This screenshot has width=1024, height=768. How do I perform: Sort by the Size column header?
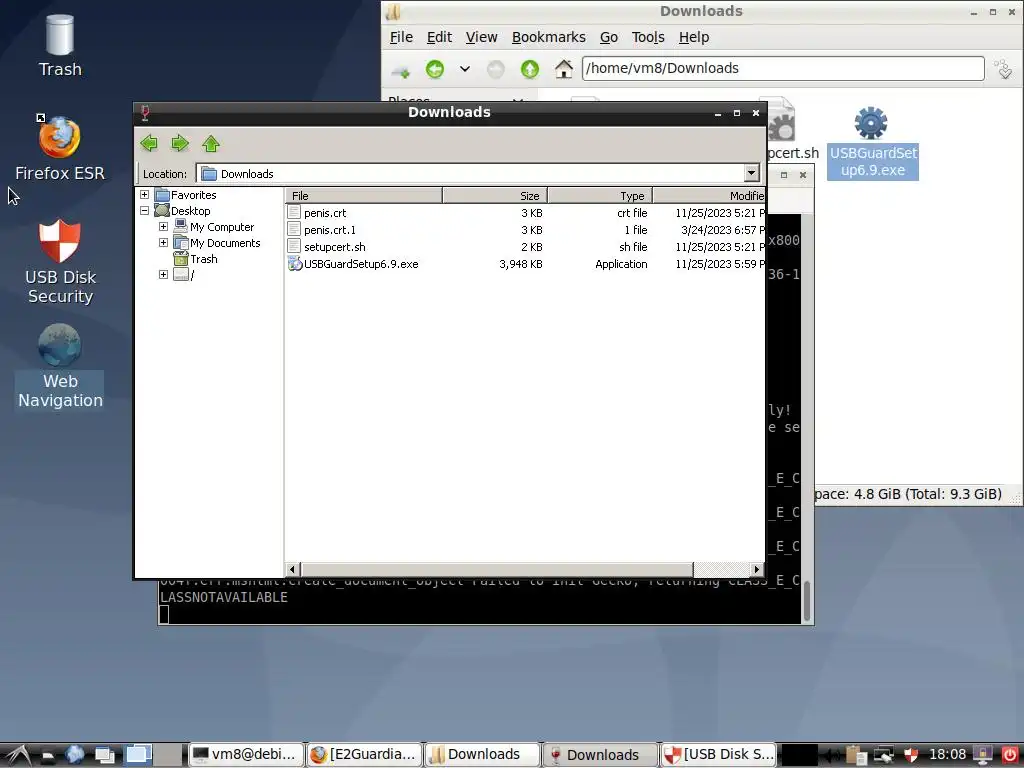pos(495,195)
